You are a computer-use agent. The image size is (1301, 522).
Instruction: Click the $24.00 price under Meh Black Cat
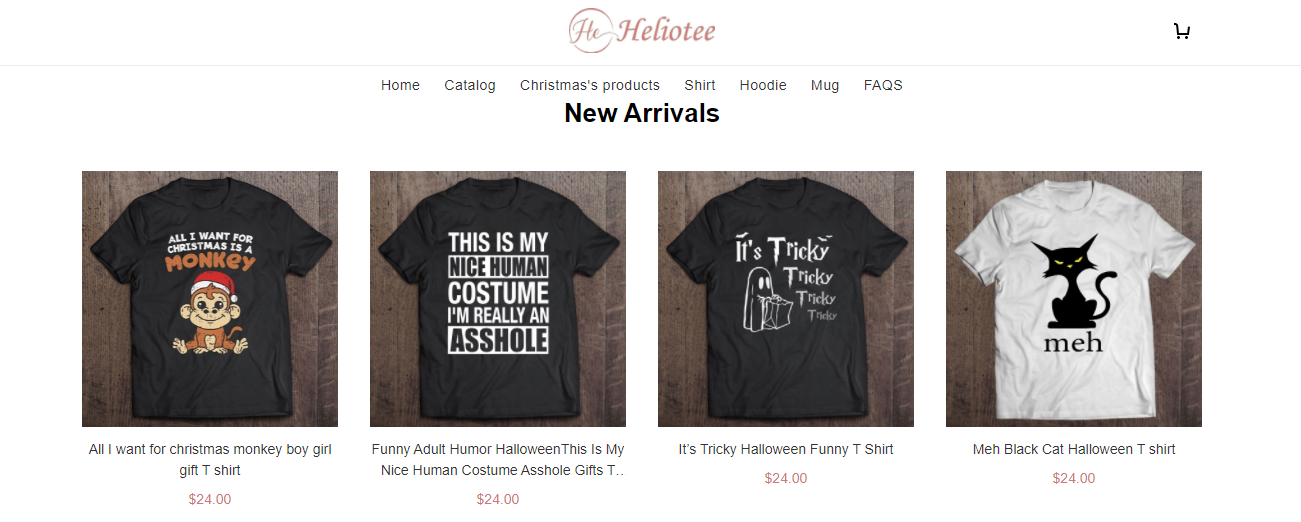1074,478
